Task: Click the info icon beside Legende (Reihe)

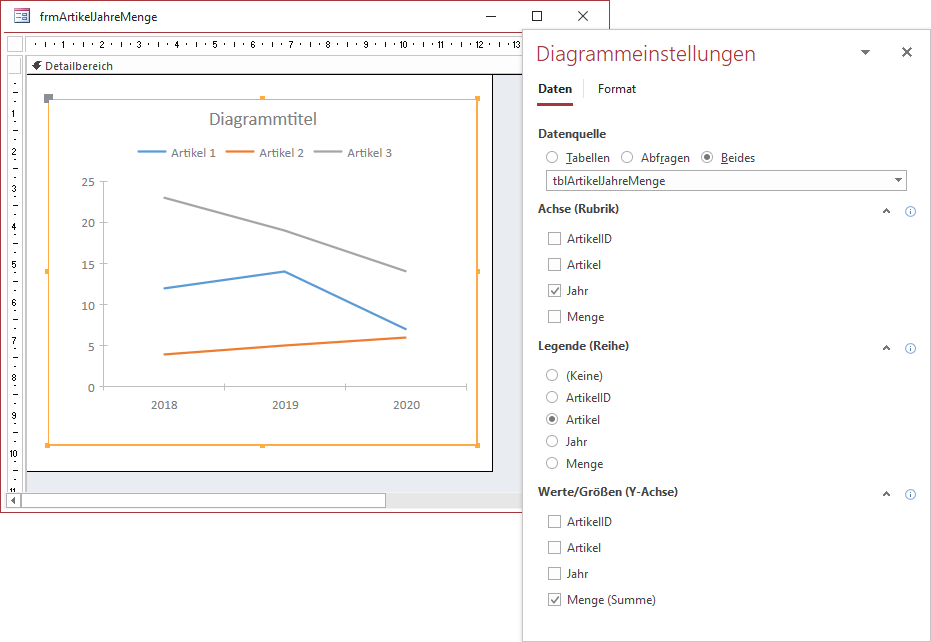Action: pos(910,349)
